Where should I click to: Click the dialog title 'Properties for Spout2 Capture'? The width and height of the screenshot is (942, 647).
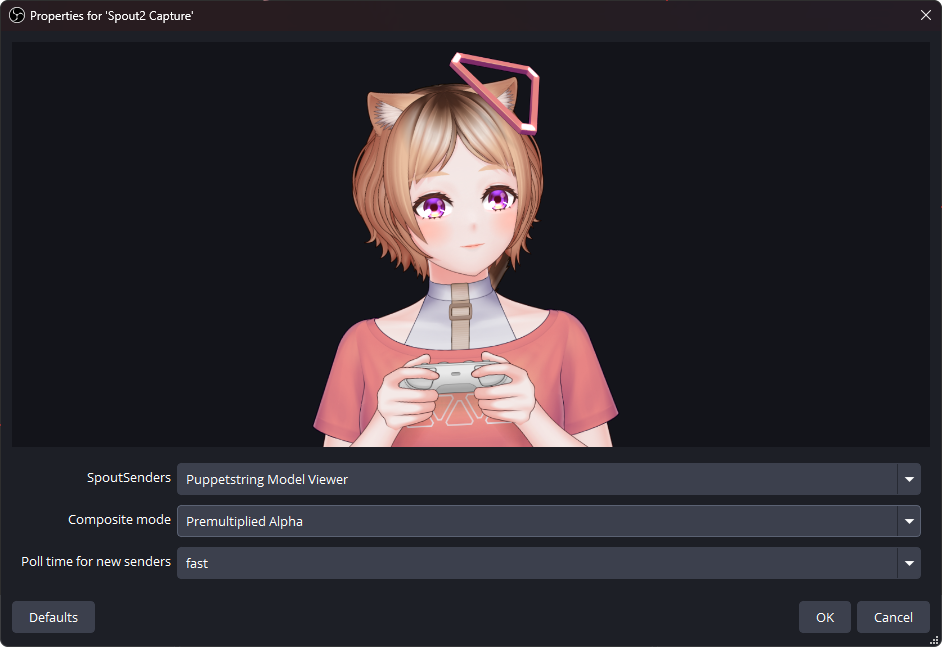112,16
